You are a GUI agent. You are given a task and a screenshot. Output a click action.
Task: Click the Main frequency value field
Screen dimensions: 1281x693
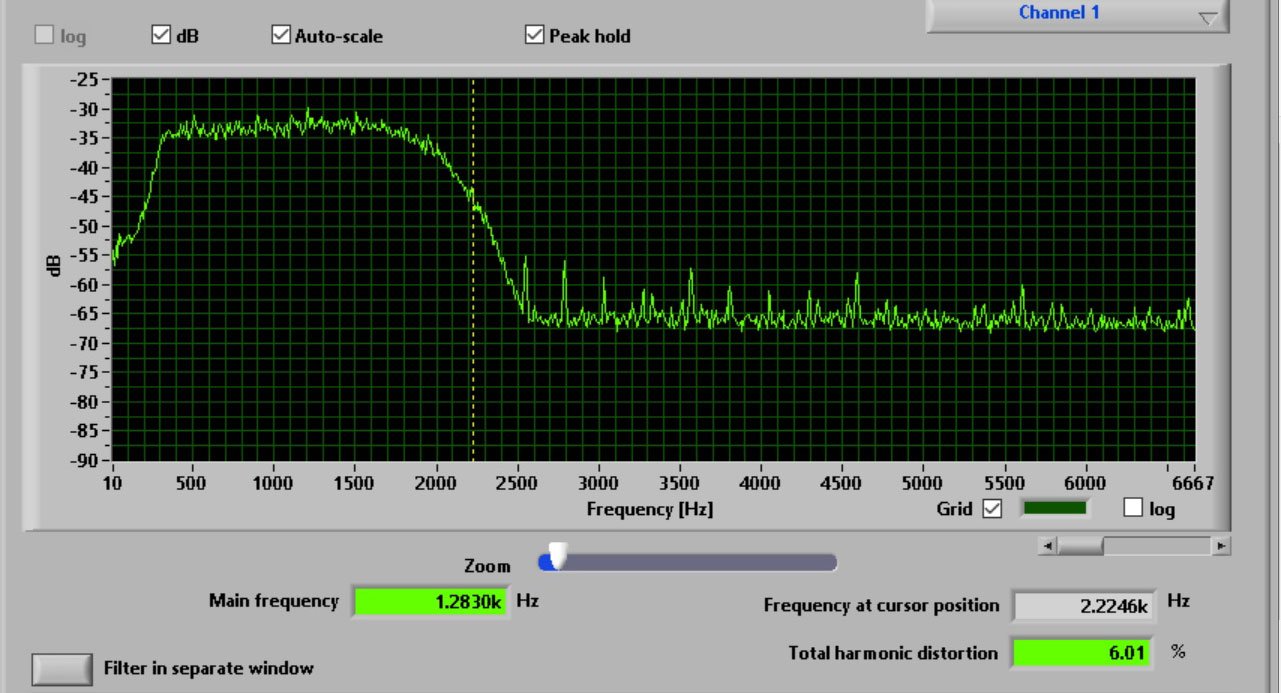pyautogui.click(x=430, y=602)
